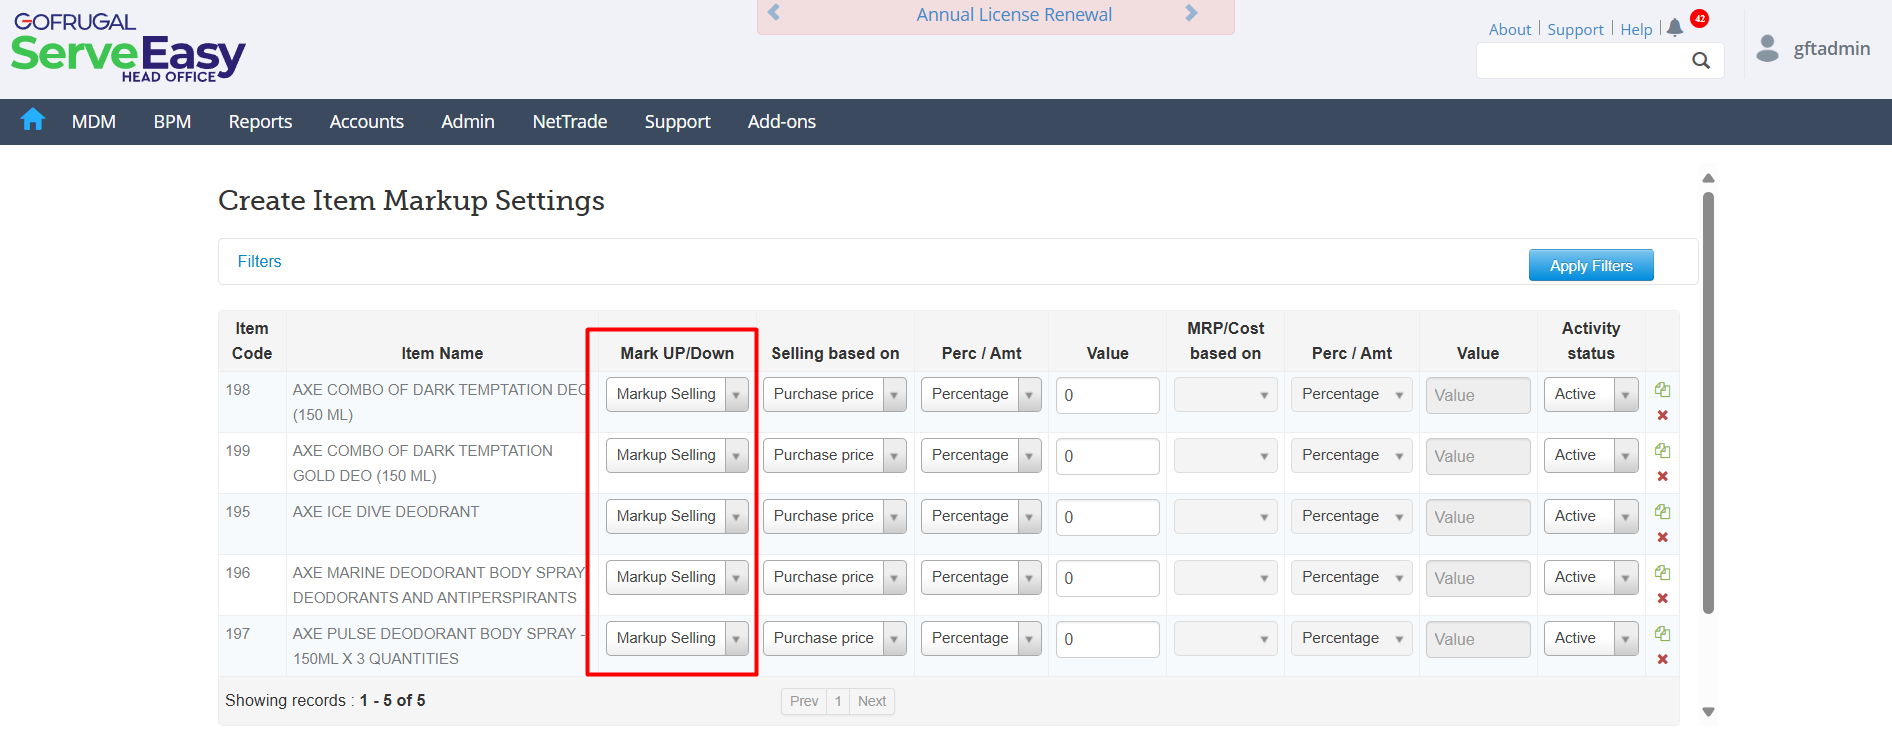Click the Home icon in navigation bar

pos(33,120)
